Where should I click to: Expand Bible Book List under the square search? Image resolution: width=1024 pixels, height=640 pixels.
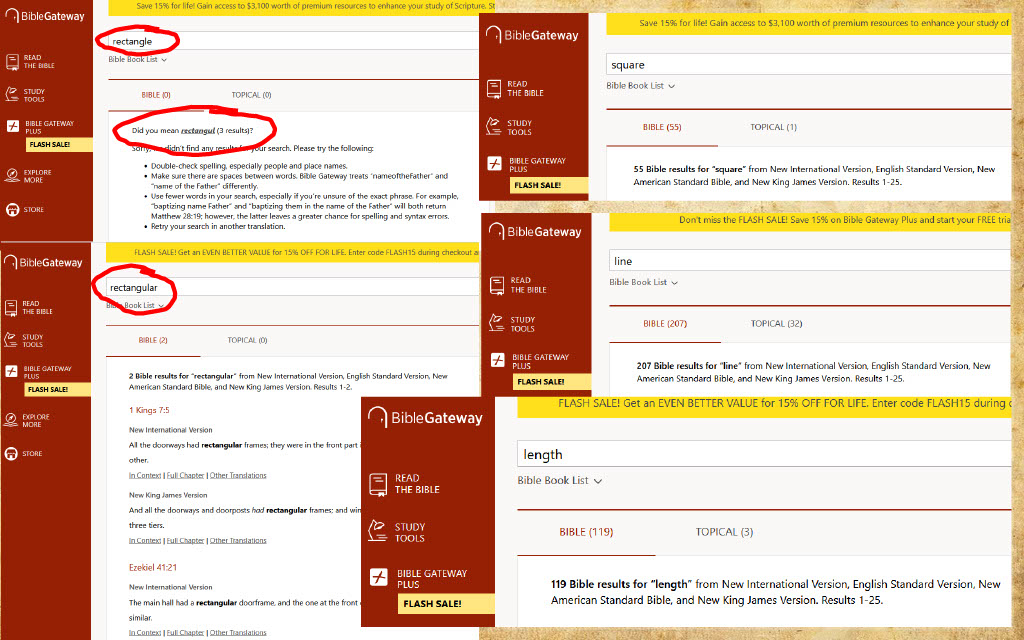click(x=640, y=86)
